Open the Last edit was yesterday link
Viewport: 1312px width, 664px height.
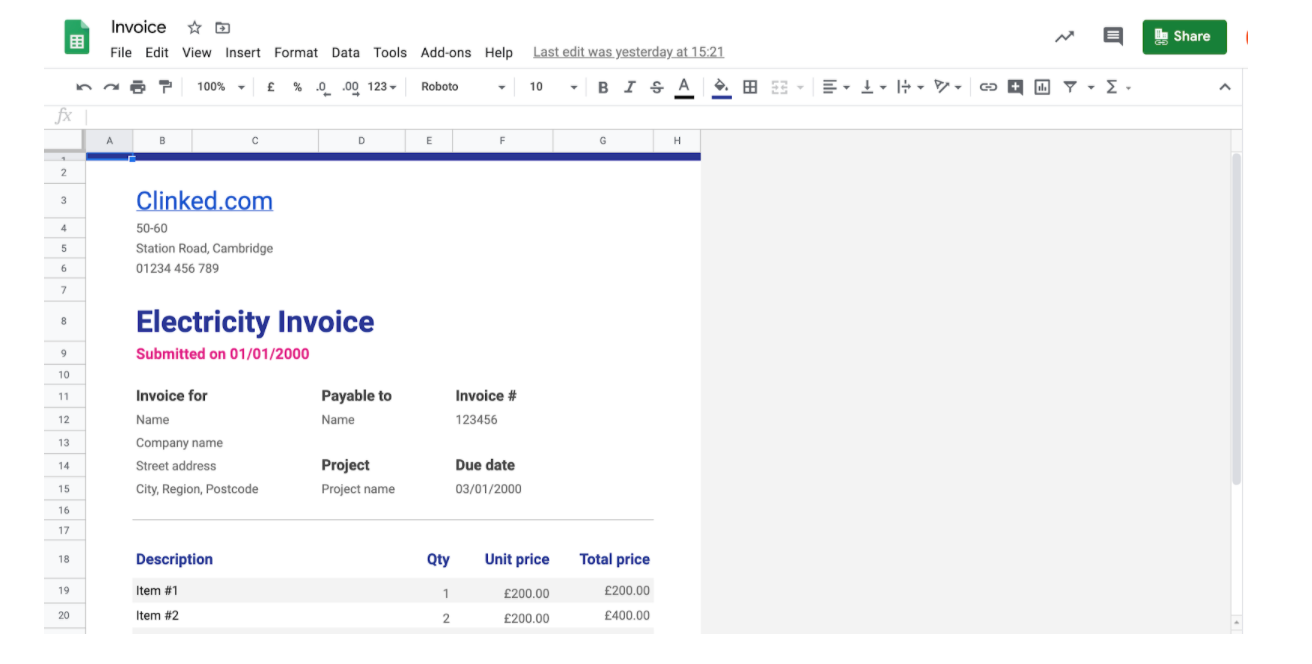click(628, 52)
